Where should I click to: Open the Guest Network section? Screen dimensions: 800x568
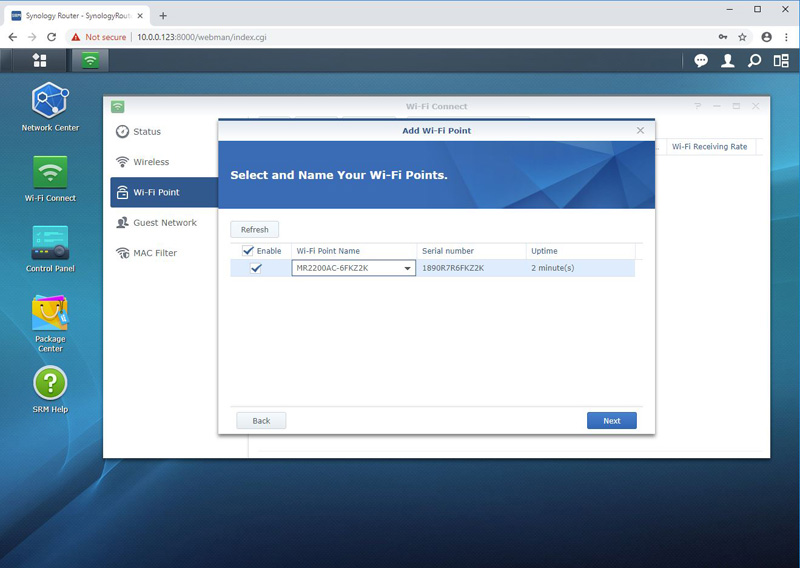165,223
